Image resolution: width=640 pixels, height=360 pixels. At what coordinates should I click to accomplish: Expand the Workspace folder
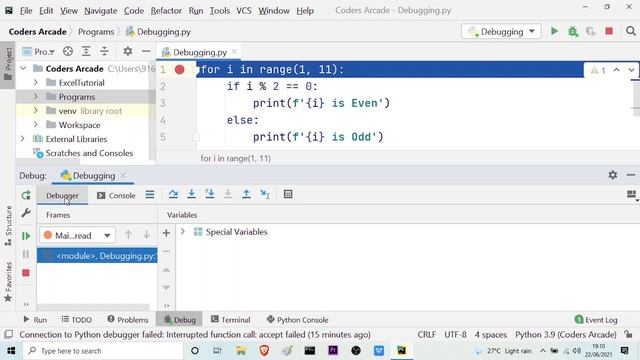(36, 124)
